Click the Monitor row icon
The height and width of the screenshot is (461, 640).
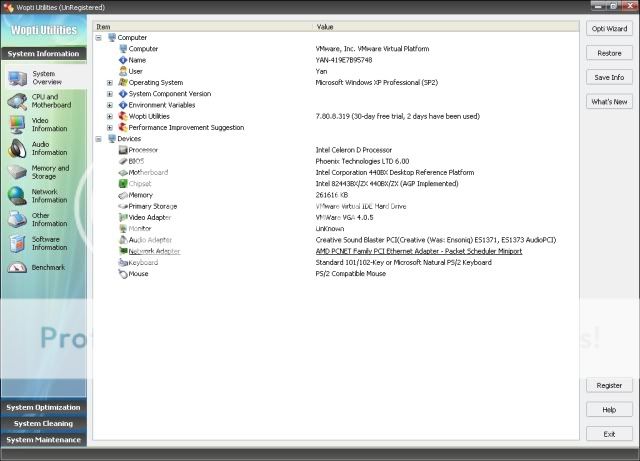pyautogui.click(x=123, y=229)
